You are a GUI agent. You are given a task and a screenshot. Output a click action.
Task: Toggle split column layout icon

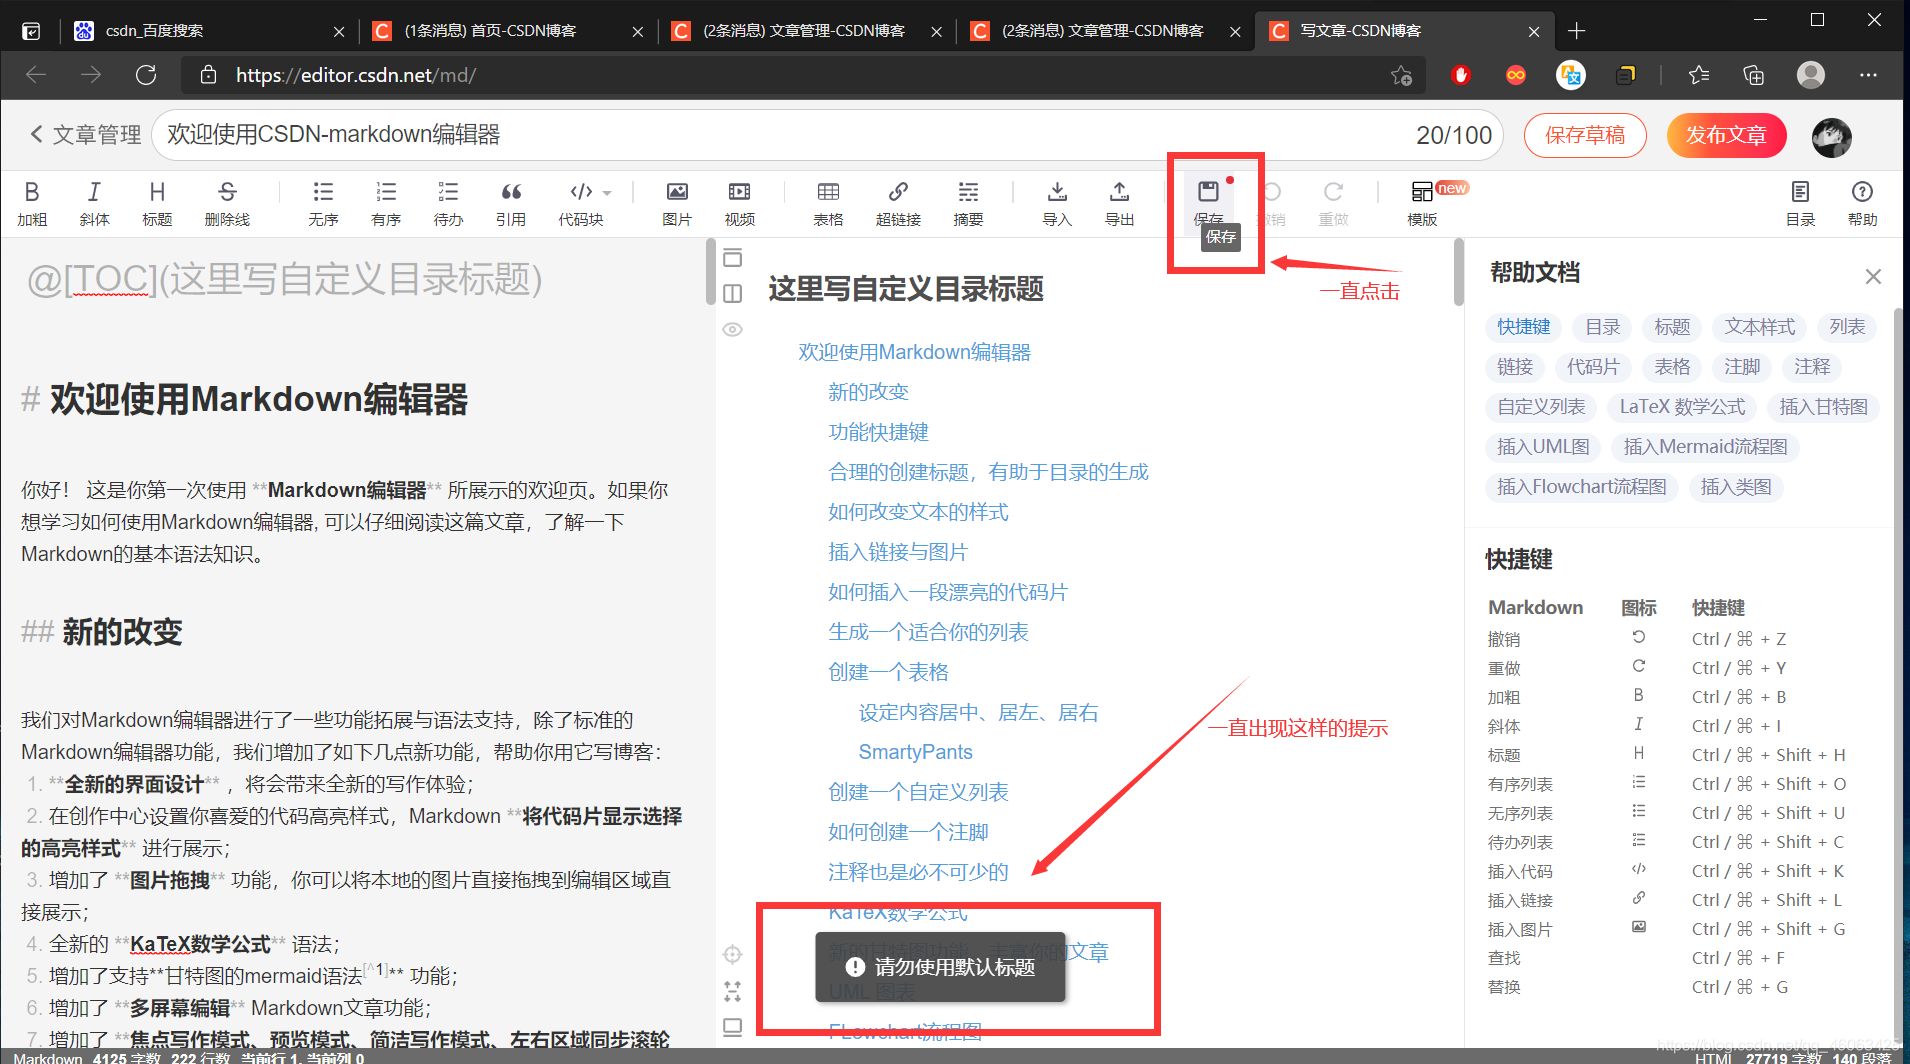[733, 293]
